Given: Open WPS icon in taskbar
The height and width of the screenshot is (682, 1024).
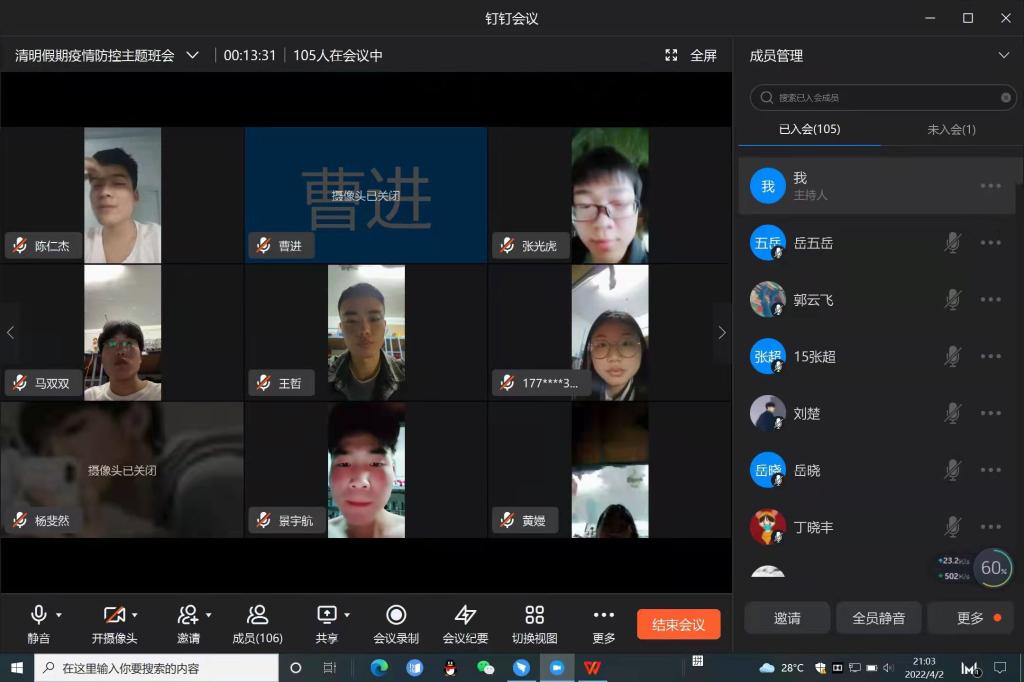Looking at the screenshot, I should 592,668.
